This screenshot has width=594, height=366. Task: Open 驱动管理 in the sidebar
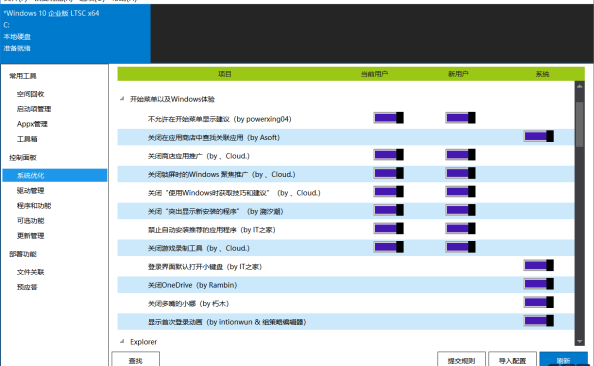[x=31, y=191]
